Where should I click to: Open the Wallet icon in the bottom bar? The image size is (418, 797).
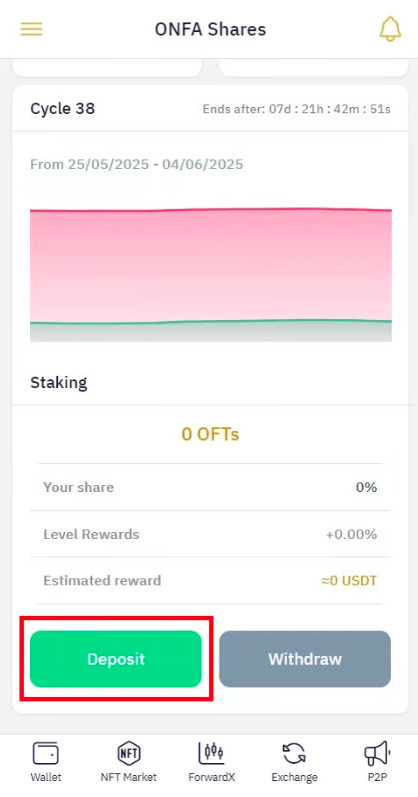46,753
